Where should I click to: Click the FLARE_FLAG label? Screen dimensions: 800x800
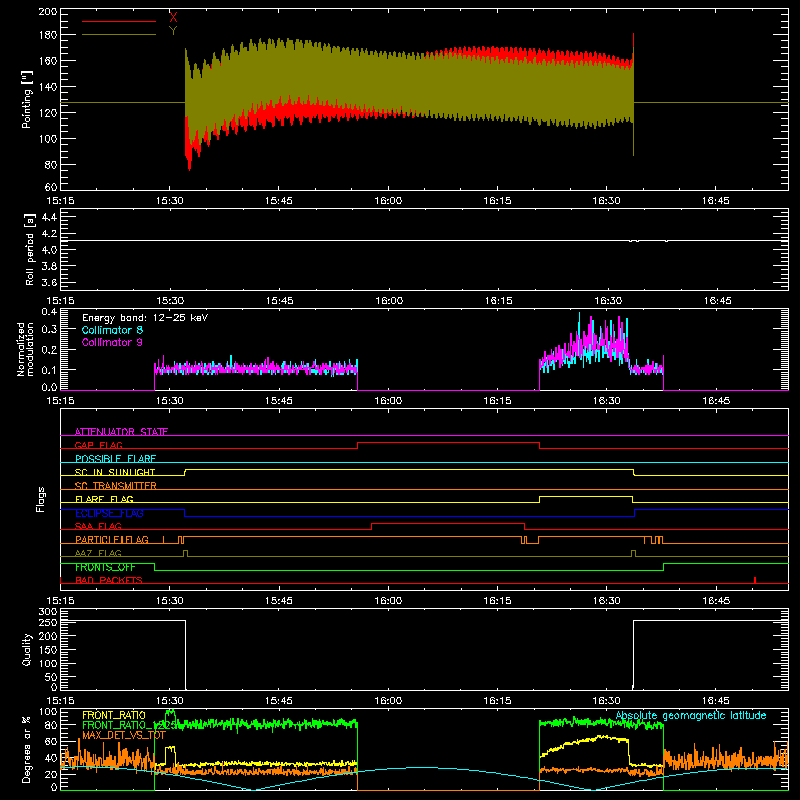click(104, 499)
